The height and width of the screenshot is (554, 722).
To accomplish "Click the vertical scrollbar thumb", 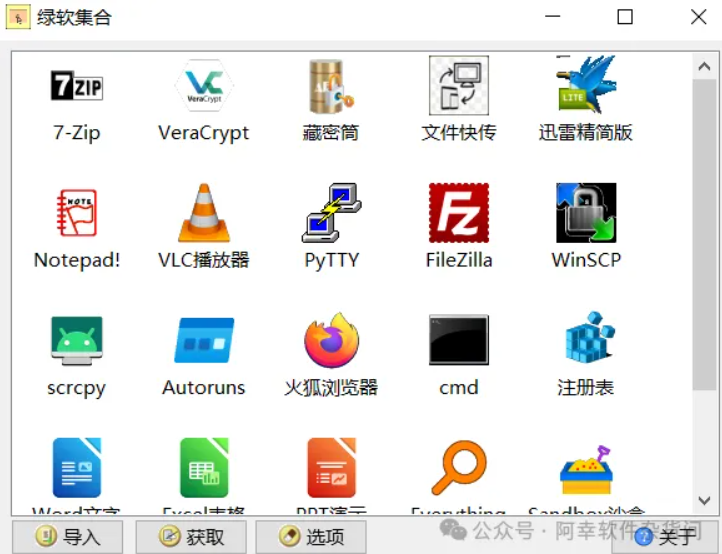I will click(x=704, y=234).
